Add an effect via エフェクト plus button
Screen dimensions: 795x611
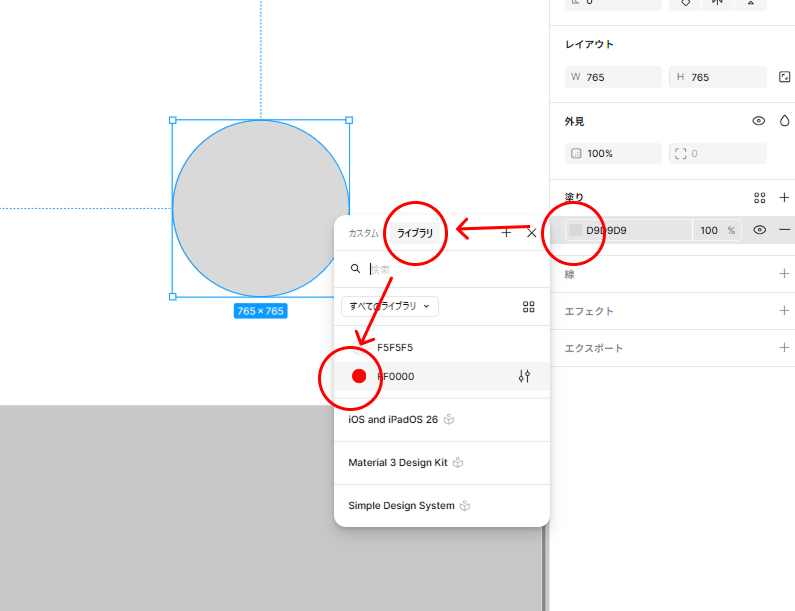point(784,311)
